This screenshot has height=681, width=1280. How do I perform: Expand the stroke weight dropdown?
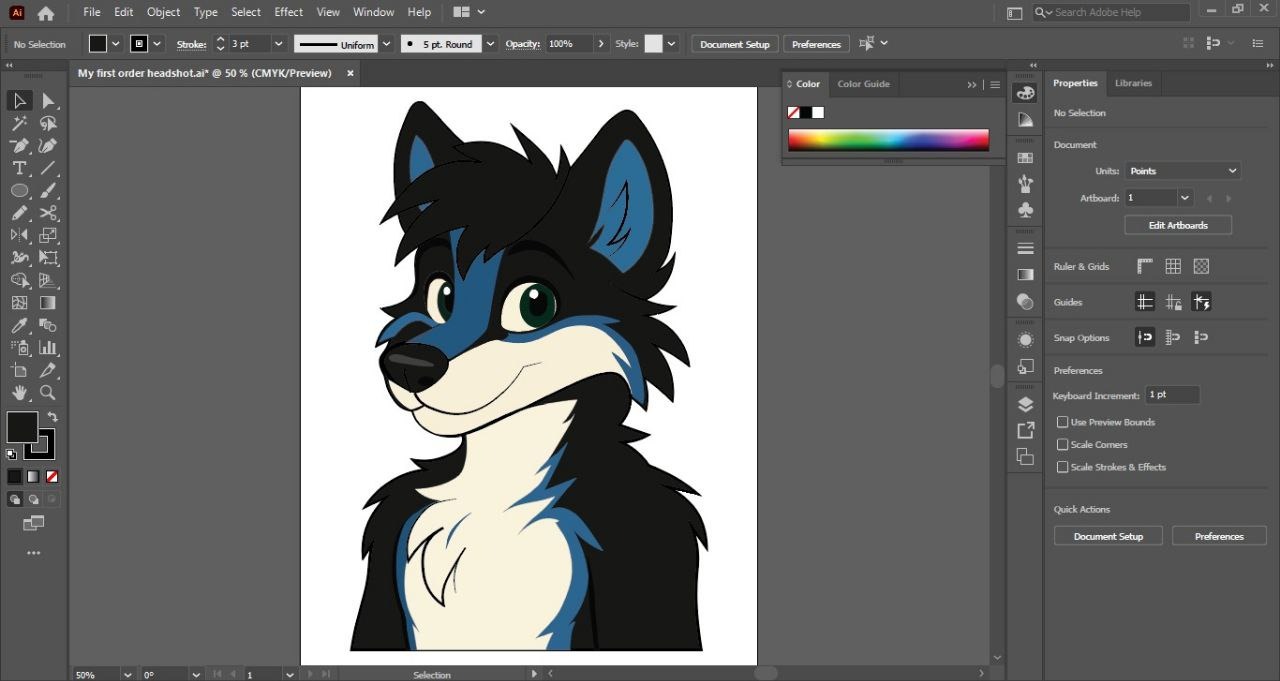coord(278,44)
